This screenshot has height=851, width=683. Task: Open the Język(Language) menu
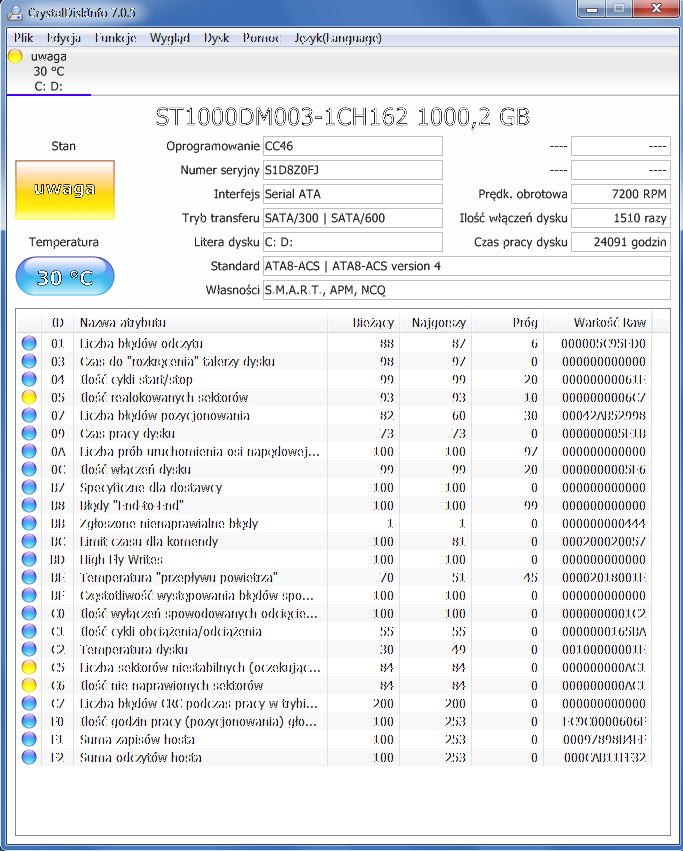click(338, 38)
